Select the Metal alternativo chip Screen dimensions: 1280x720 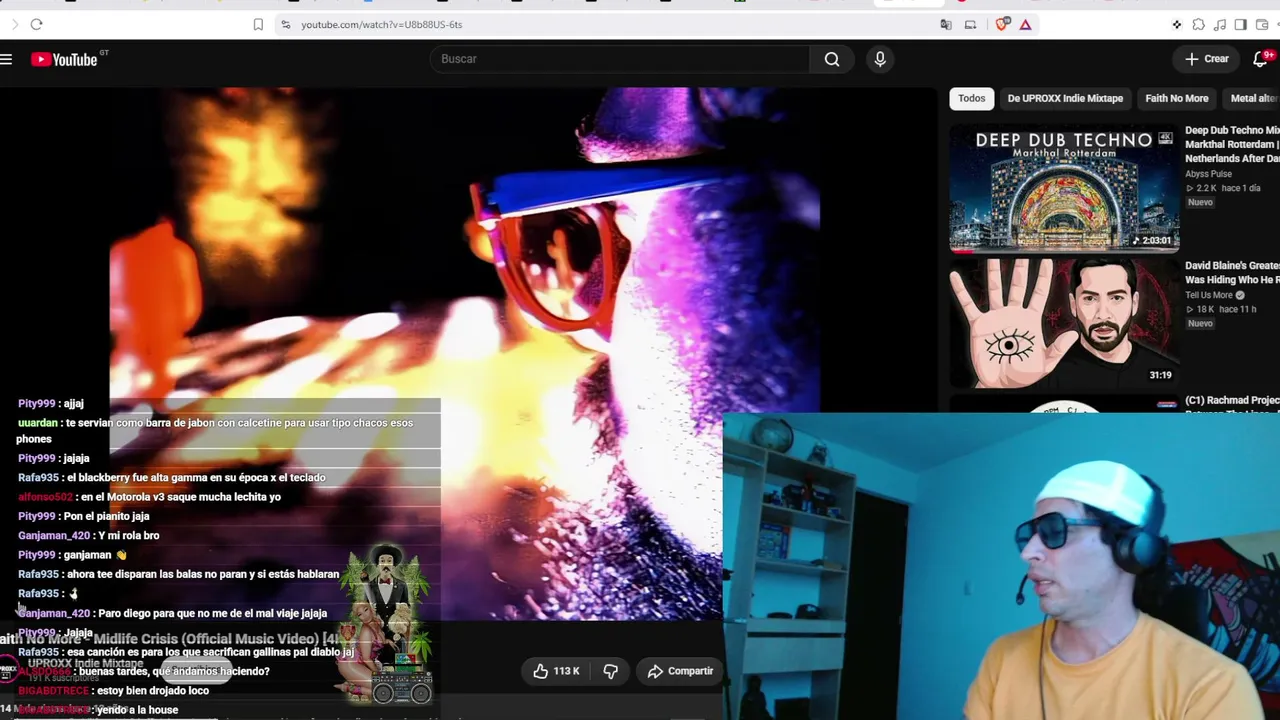pyautogui.click(x=1253, y=98)
